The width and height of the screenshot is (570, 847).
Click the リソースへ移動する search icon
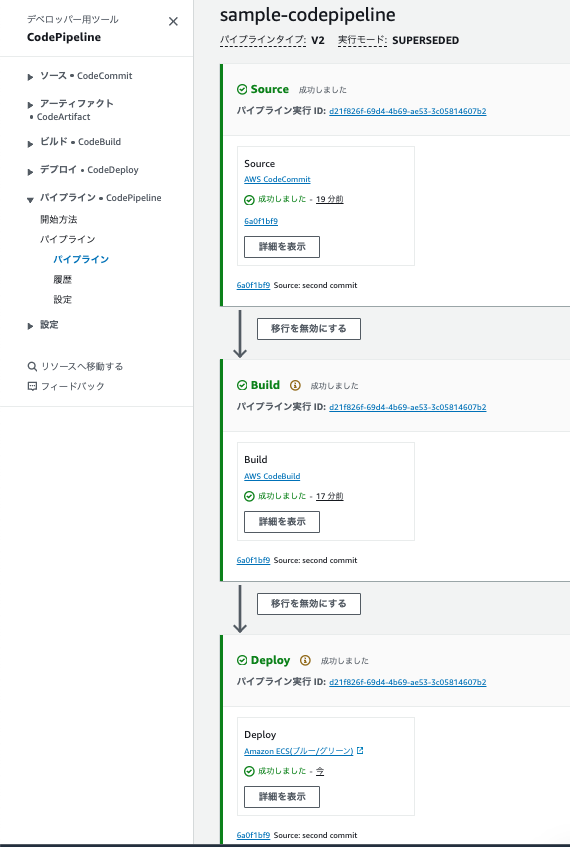tap(32, 366)
